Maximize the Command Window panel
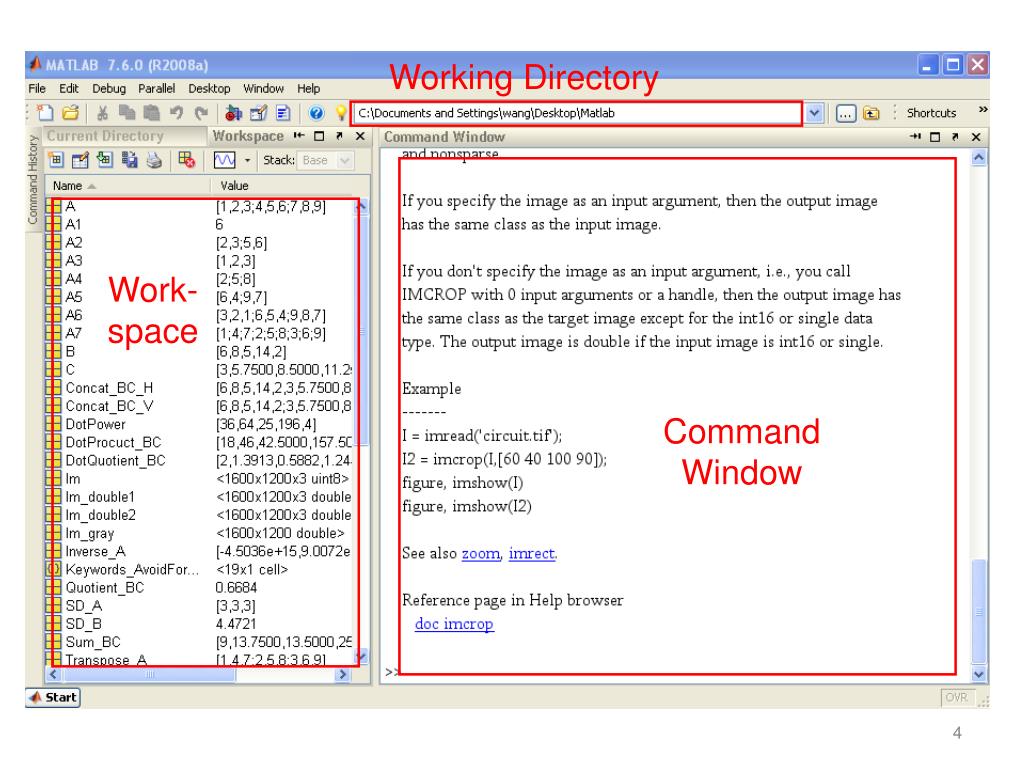Viewport: 1024px width, 768px height. pyautogui.click(x=935, y=136)
